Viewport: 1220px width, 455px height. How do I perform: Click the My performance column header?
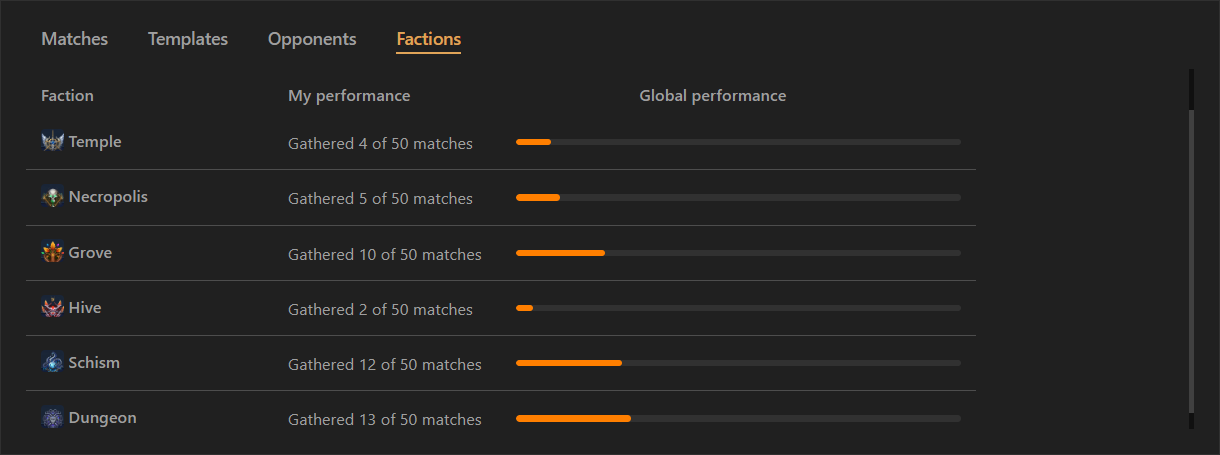[x=349, y=96]
